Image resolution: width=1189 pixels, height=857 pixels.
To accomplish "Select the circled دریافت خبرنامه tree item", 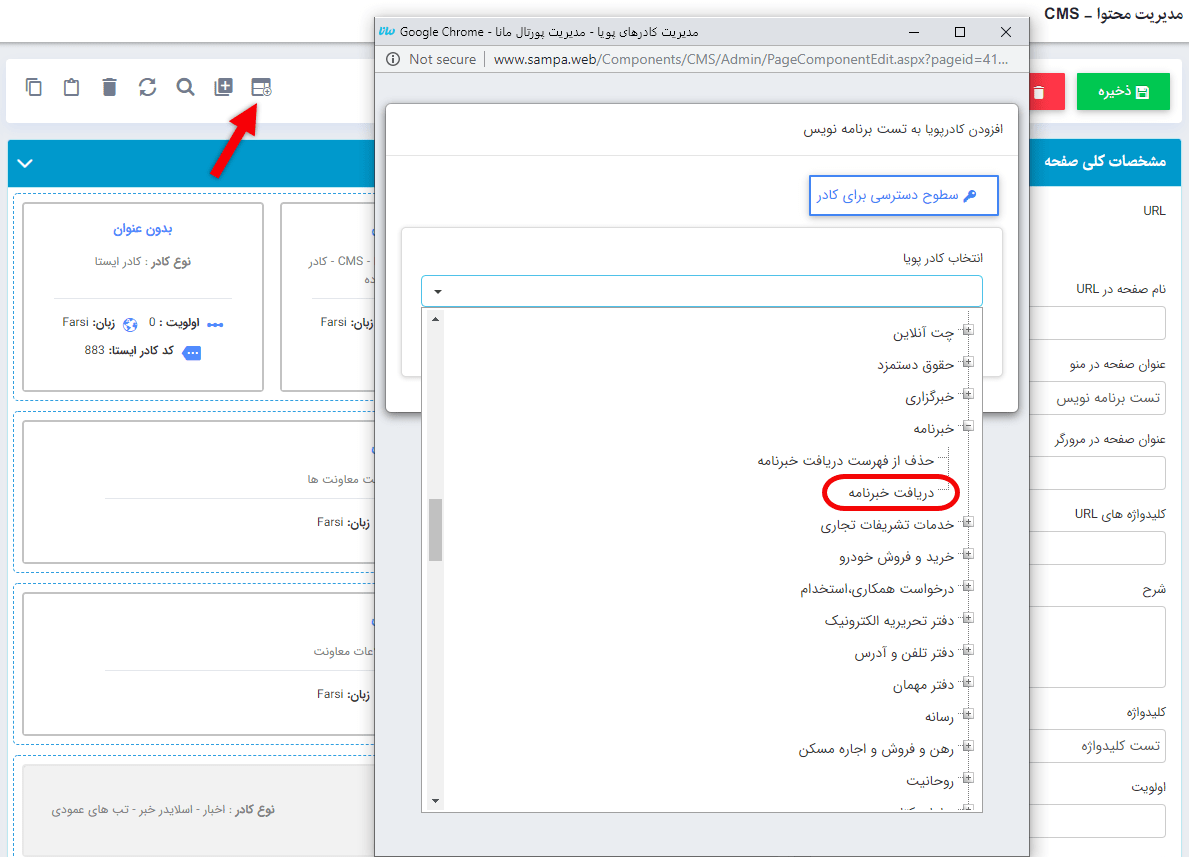I will (891, 492).
